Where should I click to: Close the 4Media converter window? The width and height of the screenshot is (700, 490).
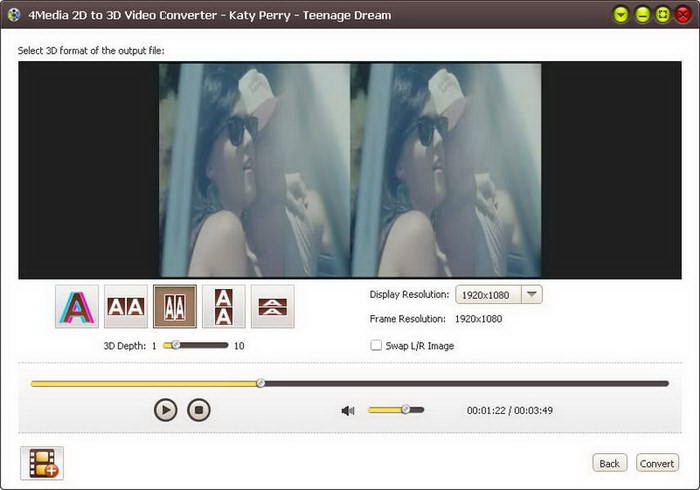tap(683, 15)
